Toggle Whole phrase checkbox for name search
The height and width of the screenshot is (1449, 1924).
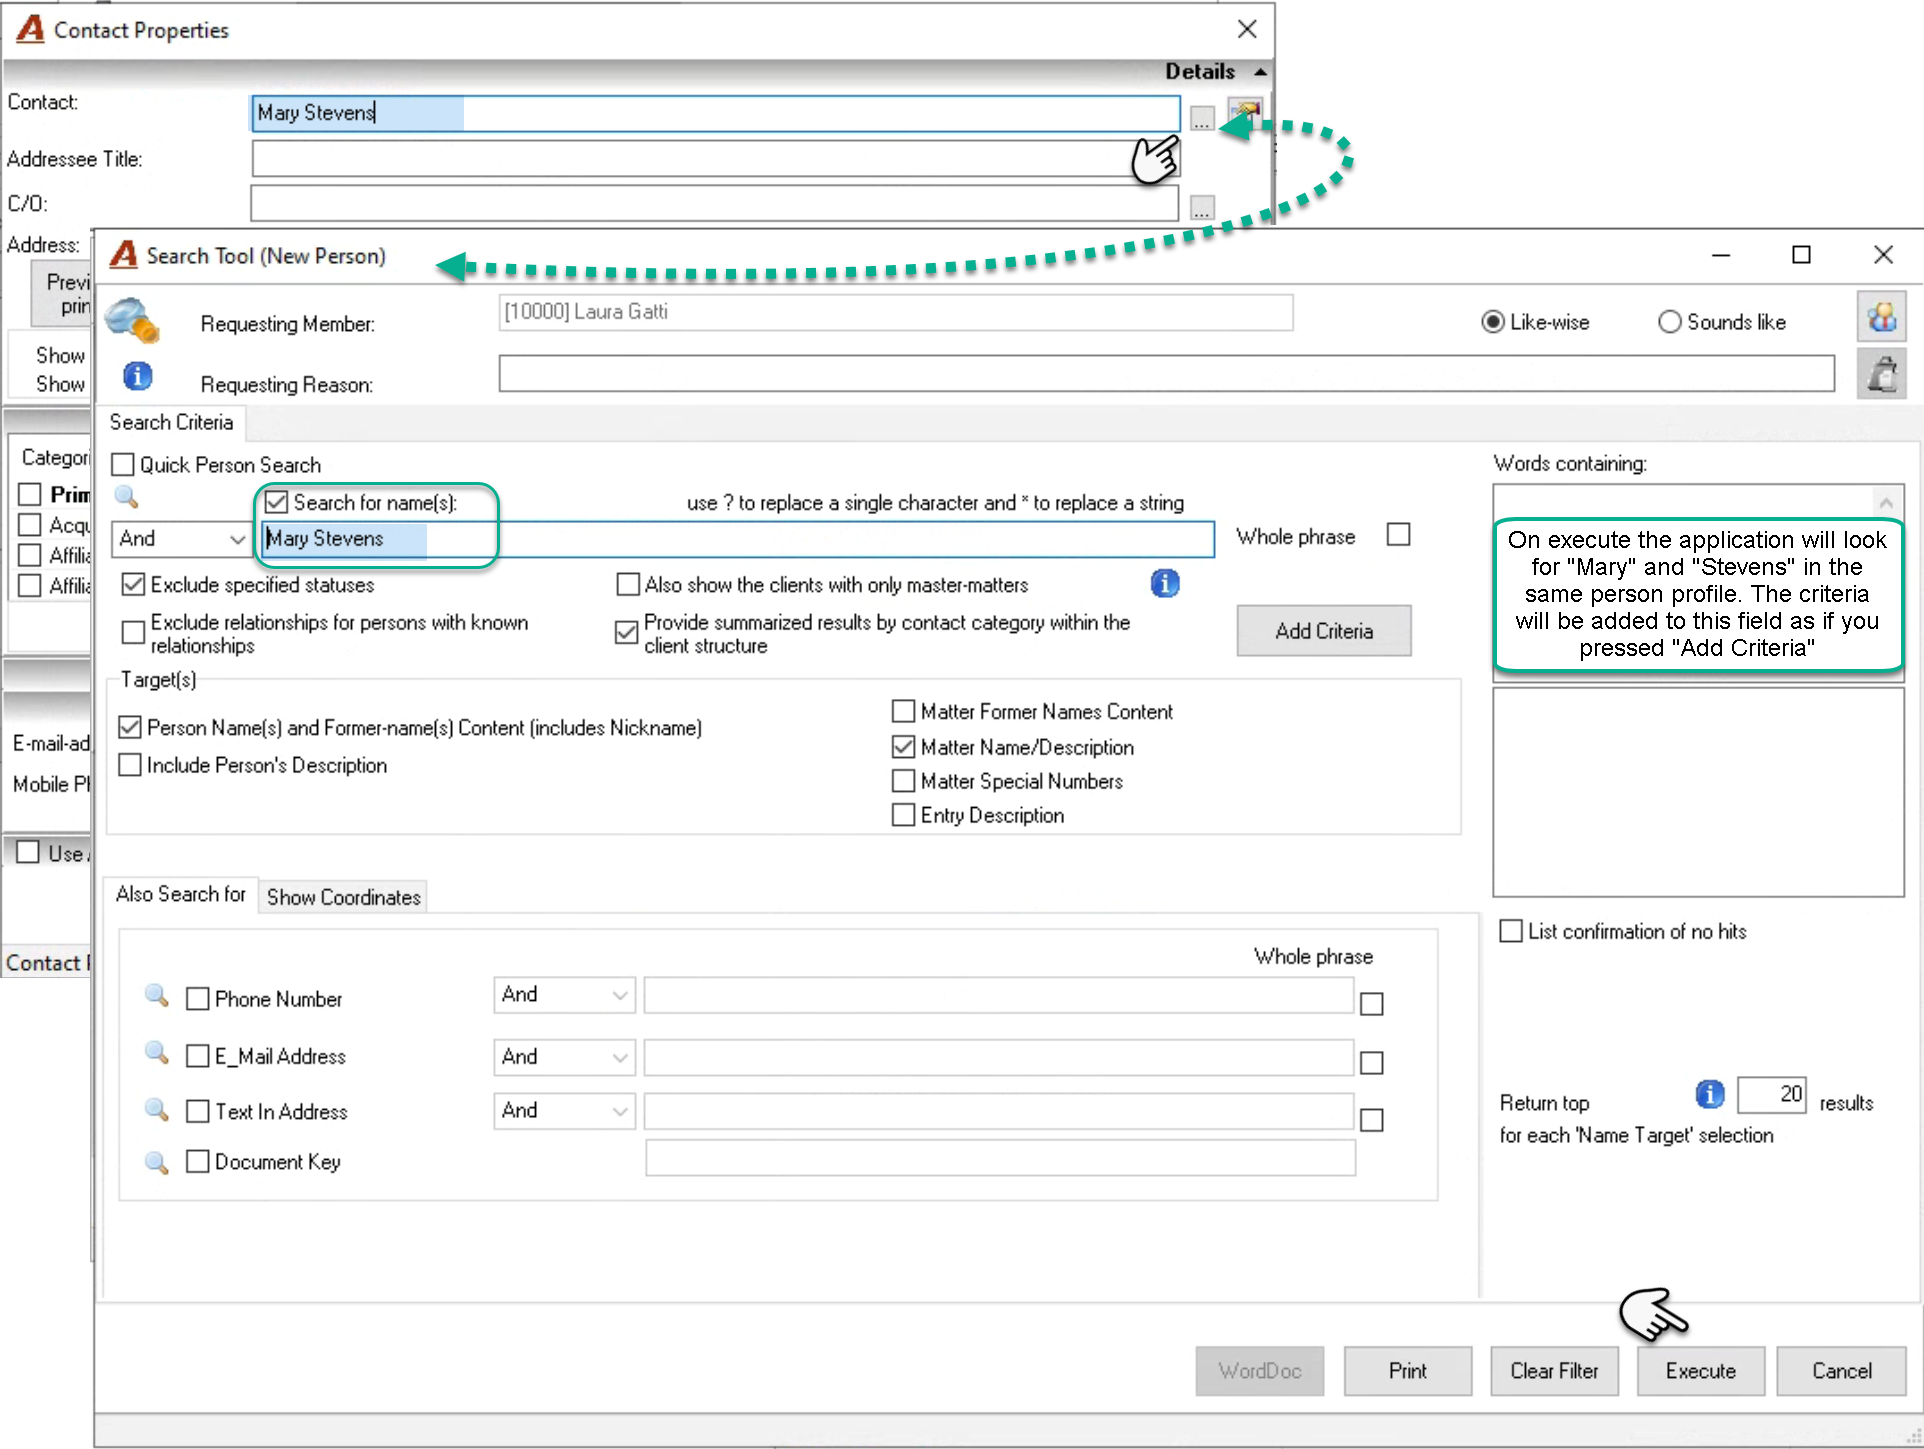1398,535
